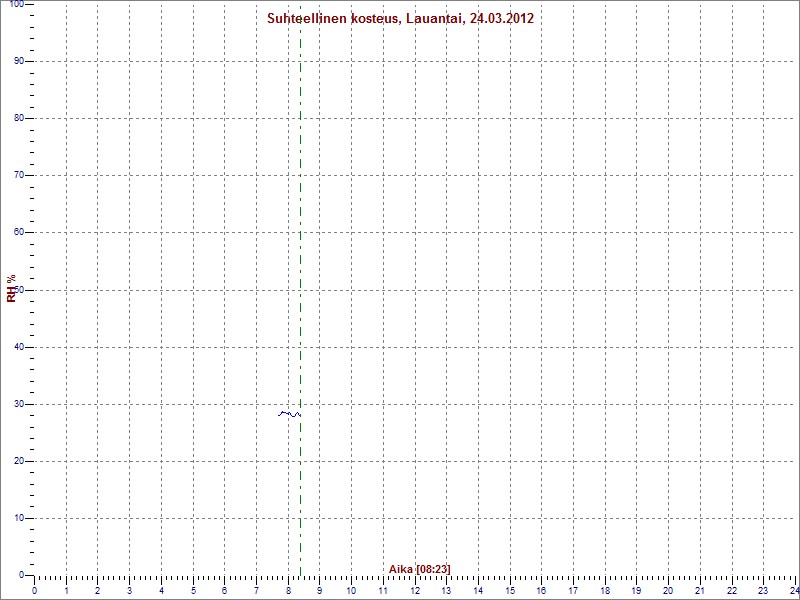Click the x-axis hour label 5
This screenshot has height=600, width=800.
coord(193,591)
